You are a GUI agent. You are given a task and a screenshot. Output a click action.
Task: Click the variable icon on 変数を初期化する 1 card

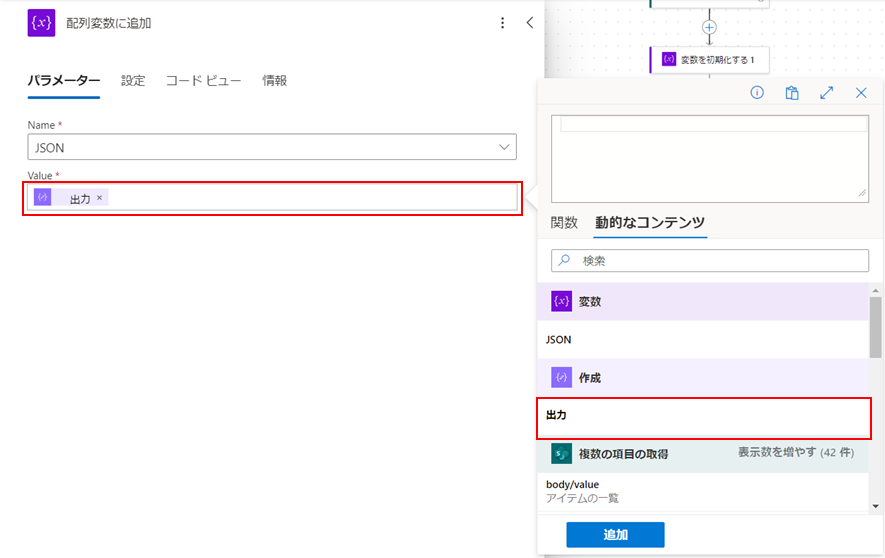669,59
